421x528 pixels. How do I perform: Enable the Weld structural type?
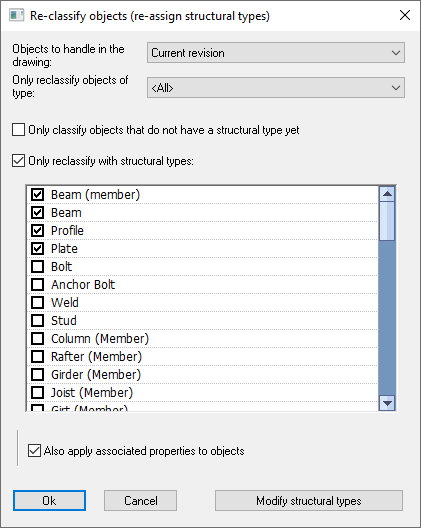click(x=37, y=303)
